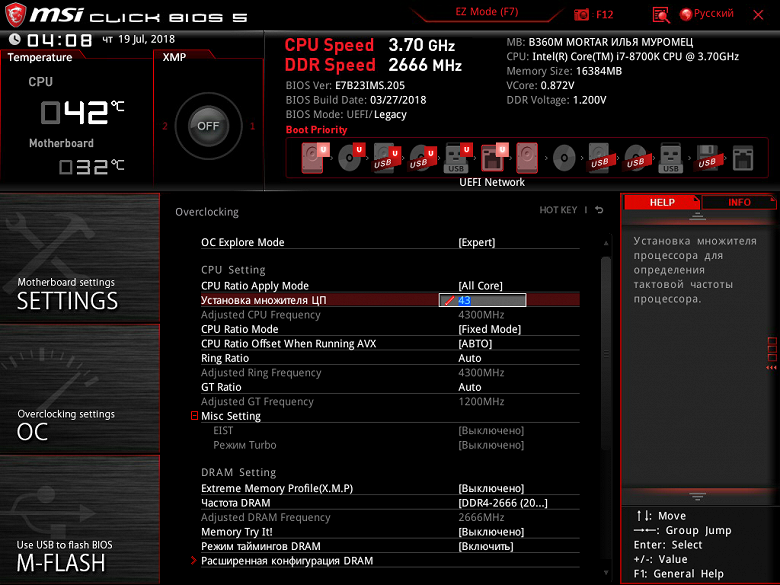The image size is (780, 585).
Task: Select the legacy USB CD boot icon
Action: tap(636, 158)
